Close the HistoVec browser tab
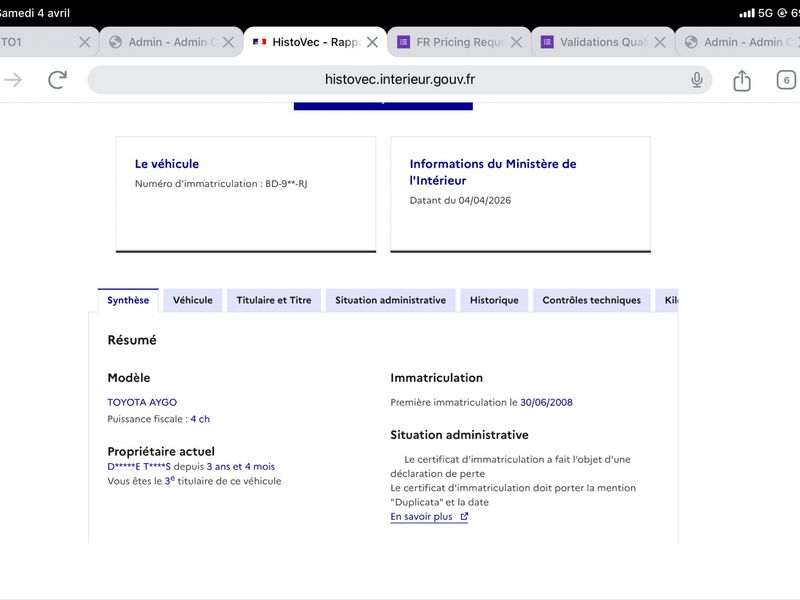This screenshot has height=600, width=800. tap(372, 42)
